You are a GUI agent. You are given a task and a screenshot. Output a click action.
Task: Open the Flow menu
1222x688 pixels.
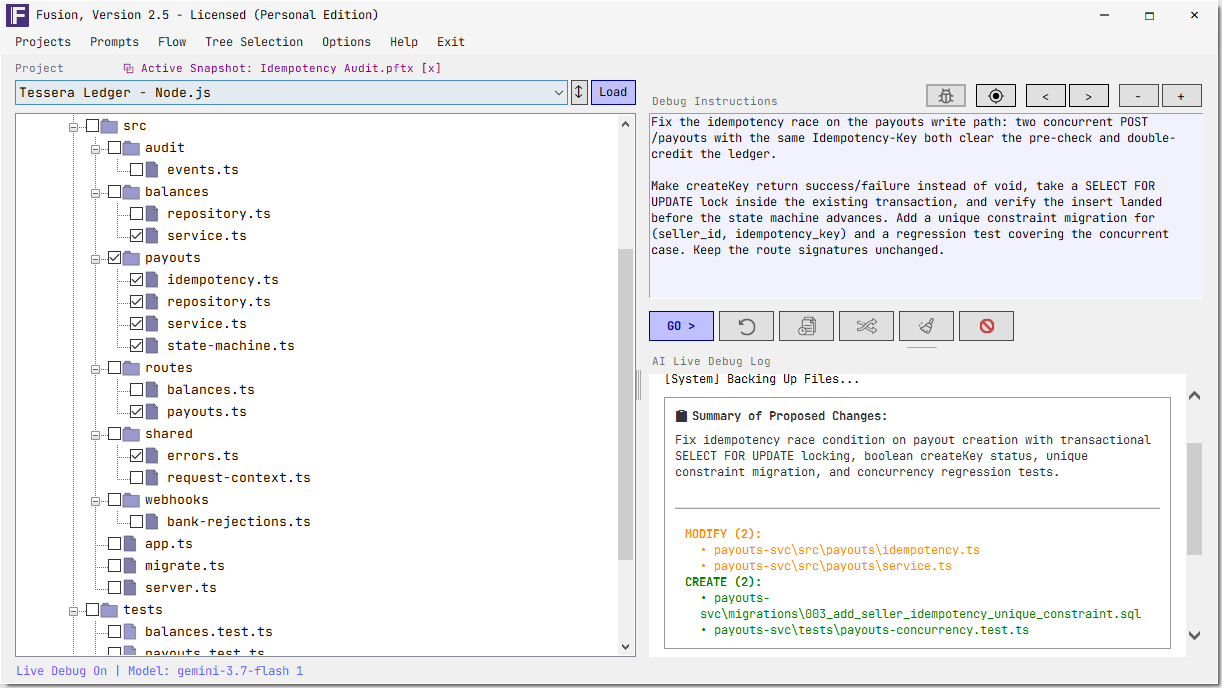click(x=172, y=42)
